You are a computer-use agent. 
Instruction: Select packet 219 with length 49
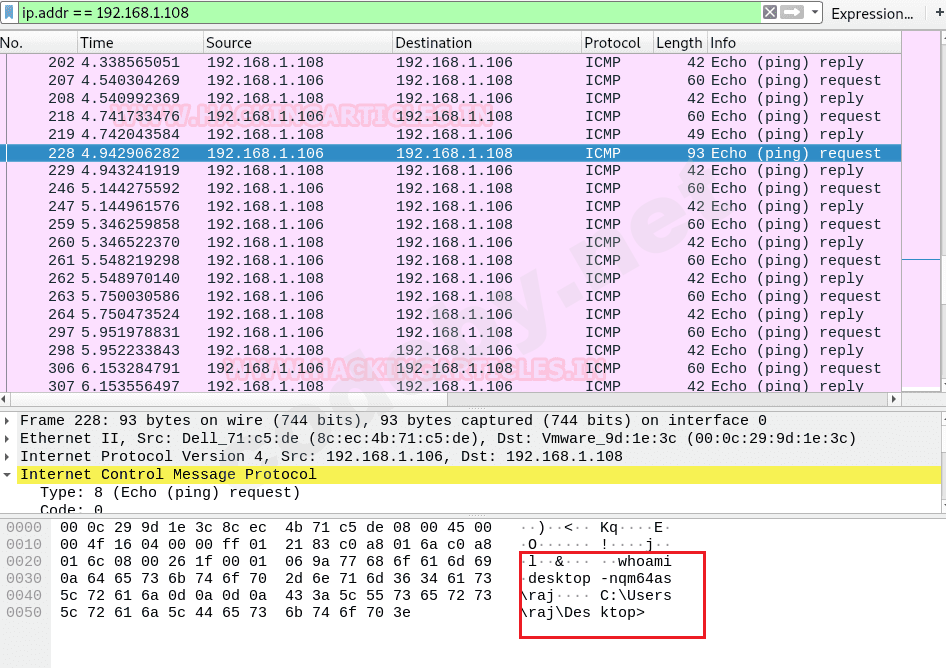[x=452, y=135]
